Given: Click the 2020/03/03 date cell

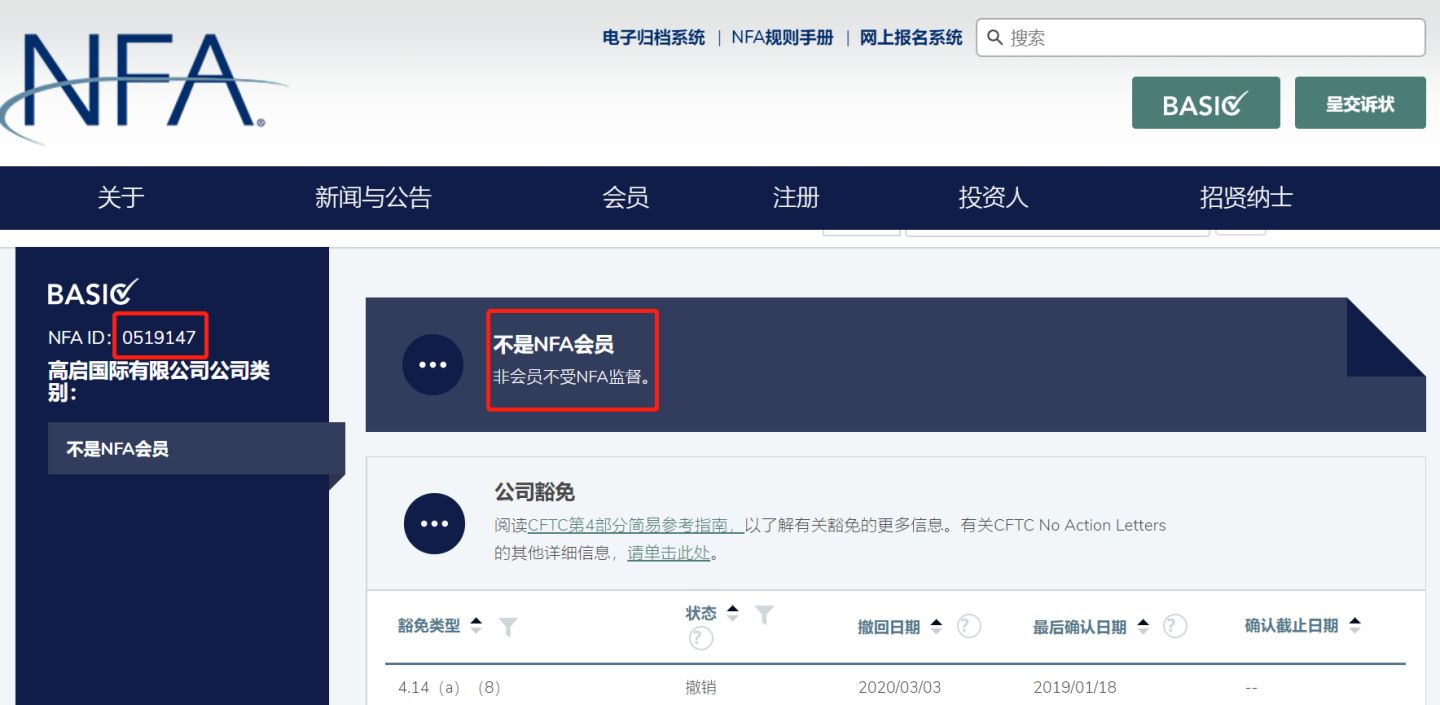Looking at the screenshot, I should click(x=899, y=688).
